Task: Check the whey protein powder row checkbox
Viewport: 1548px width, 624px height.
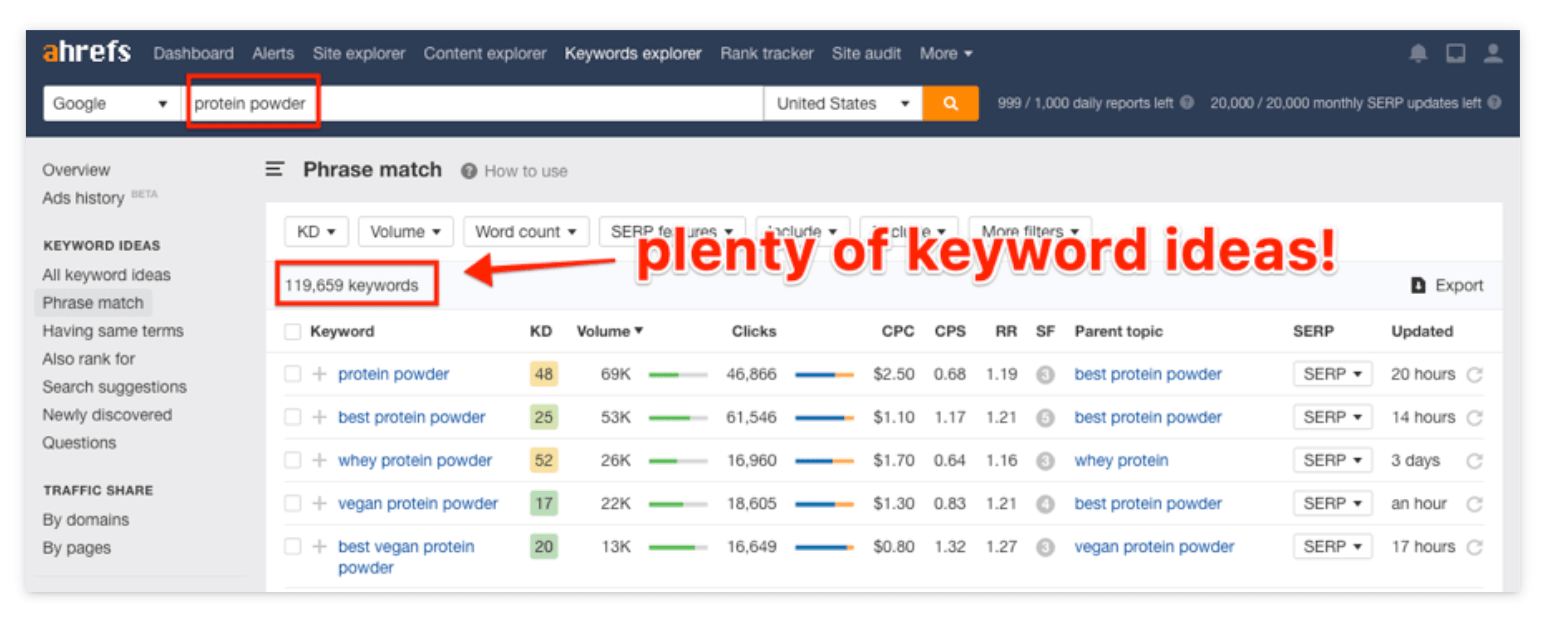Action: point(292,460)
